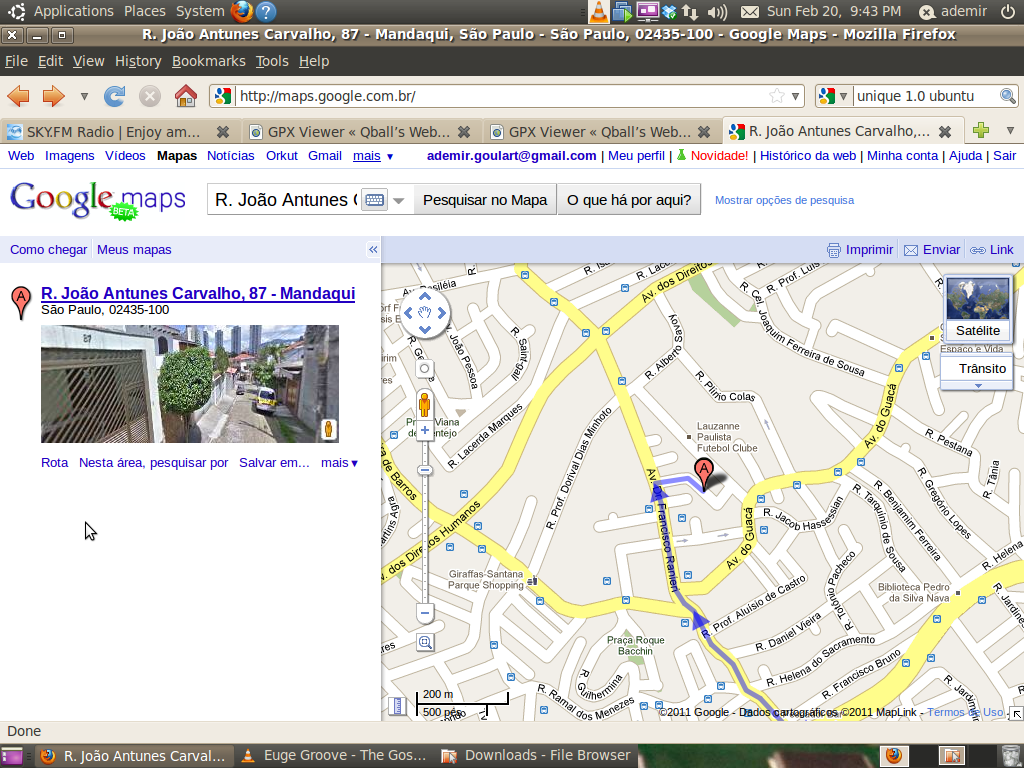The image size is (1024, 768).
Task: Click the on-screen keyboard icon in search box
Action: [x=375, y=200]
